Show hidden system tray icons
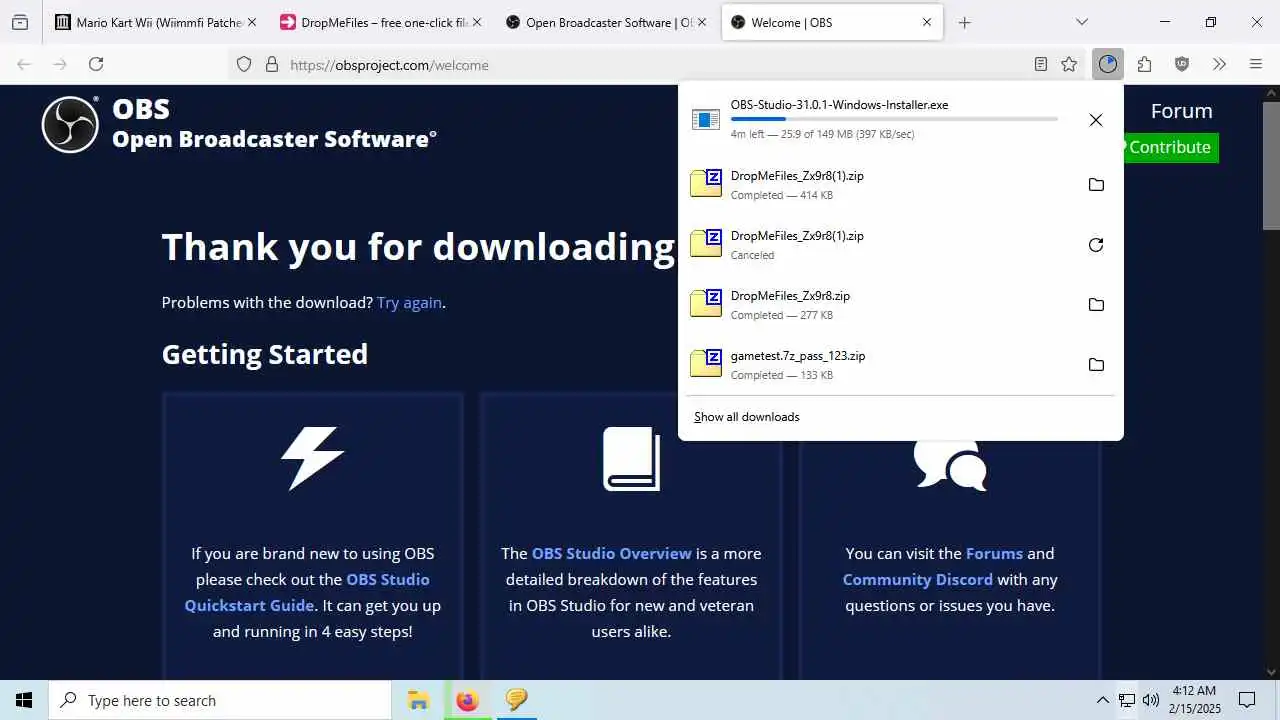 pyautogui.click(x=1103, y=700)
